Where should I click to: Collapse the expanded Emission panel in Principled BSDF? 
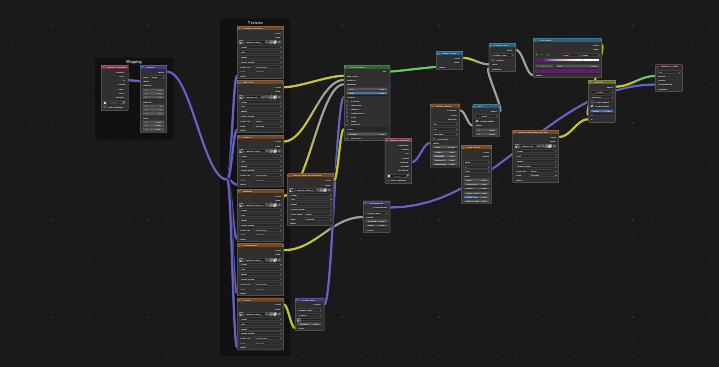(347, 124)
